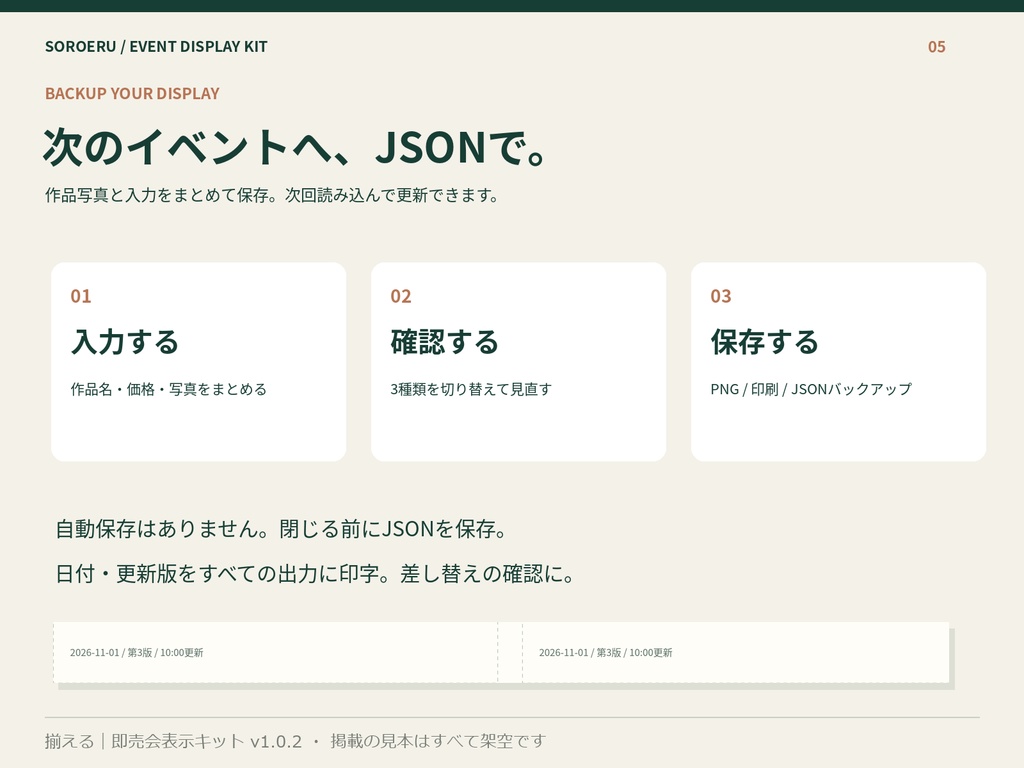
Task: Click step number 02
Action: point(401,296)
